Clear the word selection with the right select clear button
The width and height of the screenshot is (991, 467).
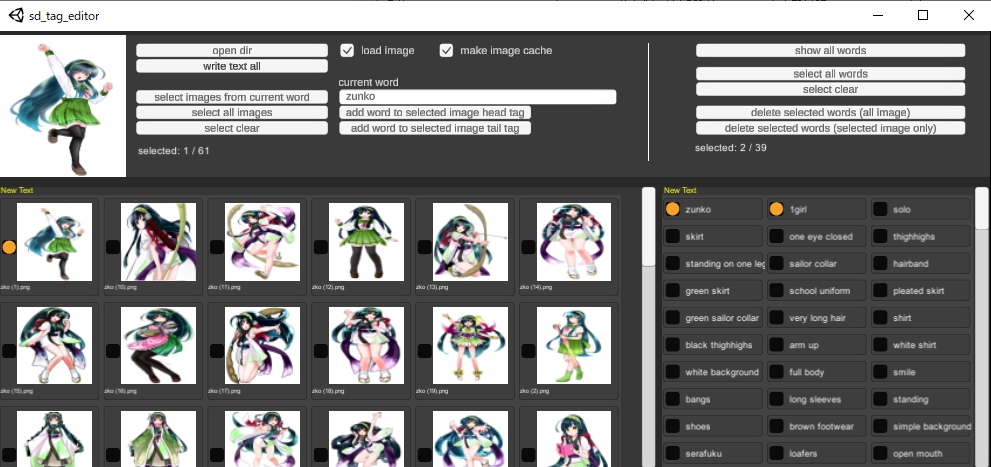(x=830, y=89)
